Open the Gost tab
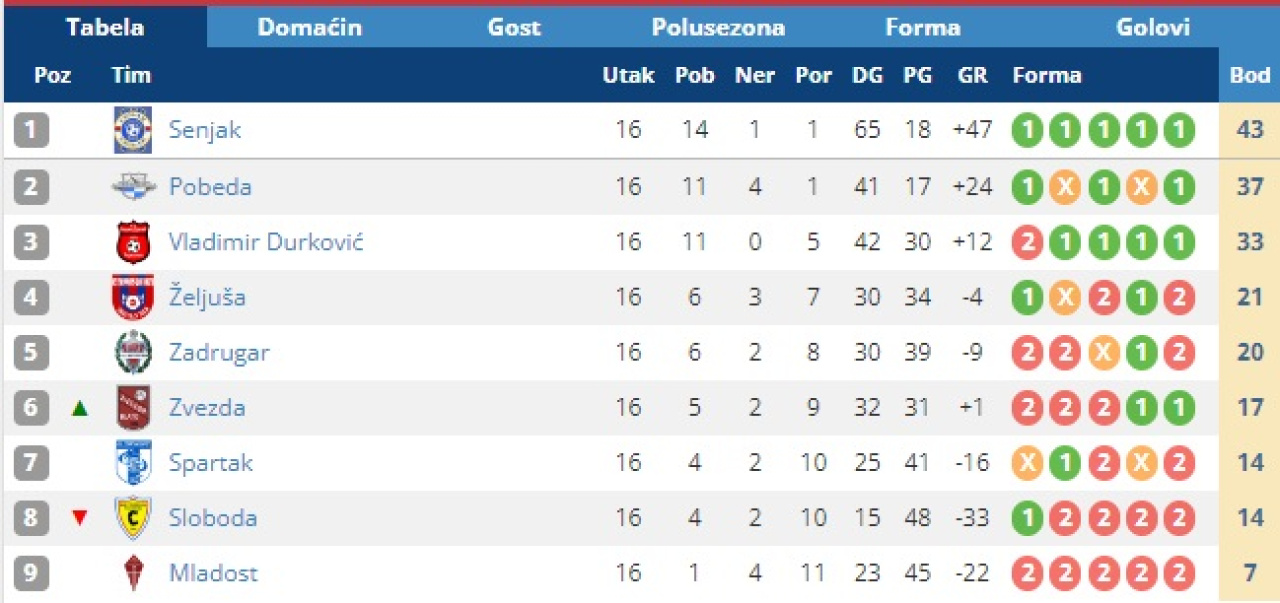This screenshot has width=1280, height=603. (514, 28)
